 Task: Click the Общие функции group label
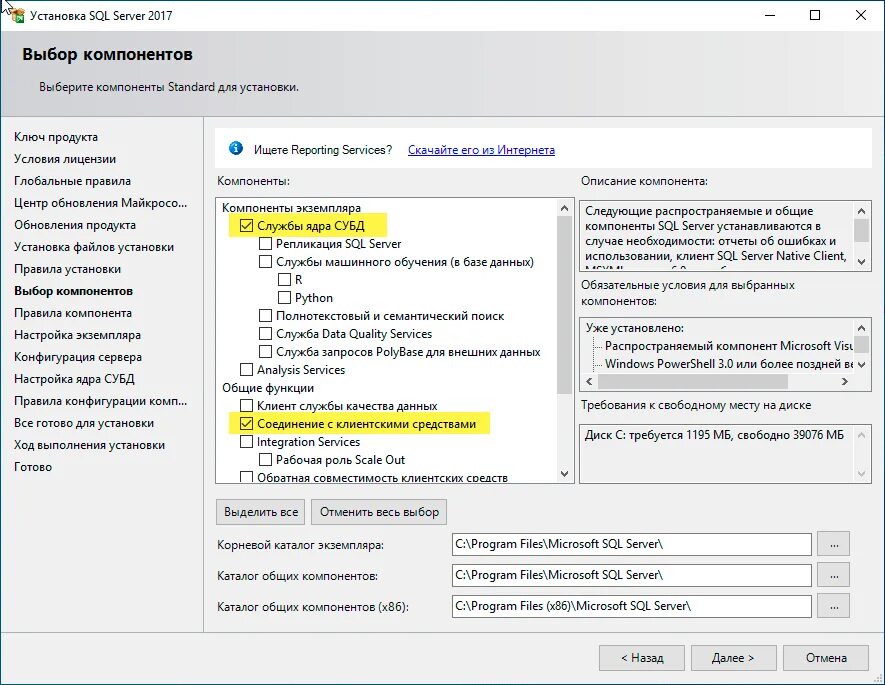268,388
